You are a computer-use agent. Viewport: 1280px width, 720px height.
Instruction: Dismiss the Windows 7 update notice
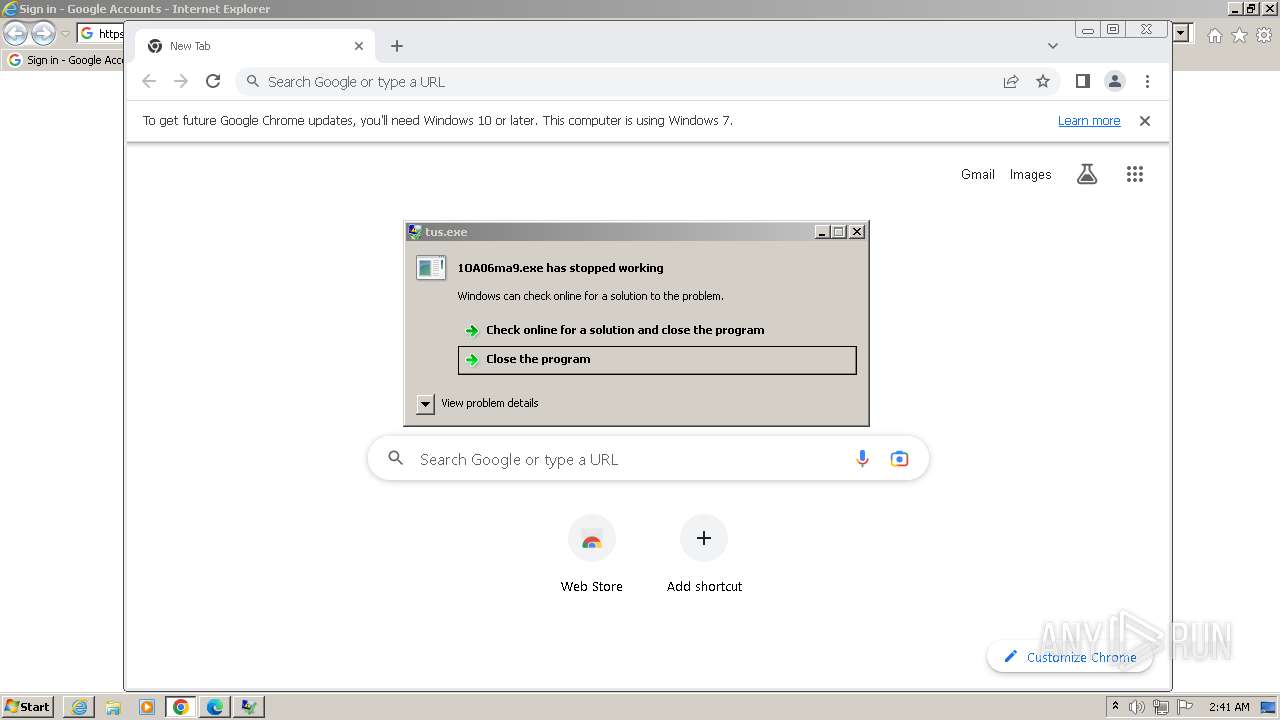point(1145,121)
